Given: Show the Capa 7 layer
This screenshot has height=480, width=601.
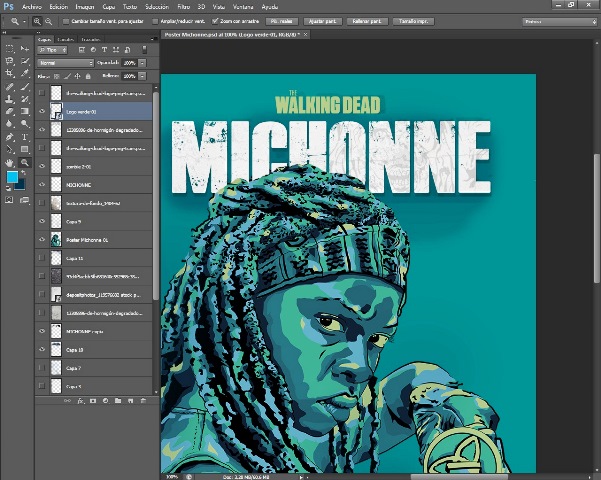Looking at the screenshot, I should coord(42,368).
